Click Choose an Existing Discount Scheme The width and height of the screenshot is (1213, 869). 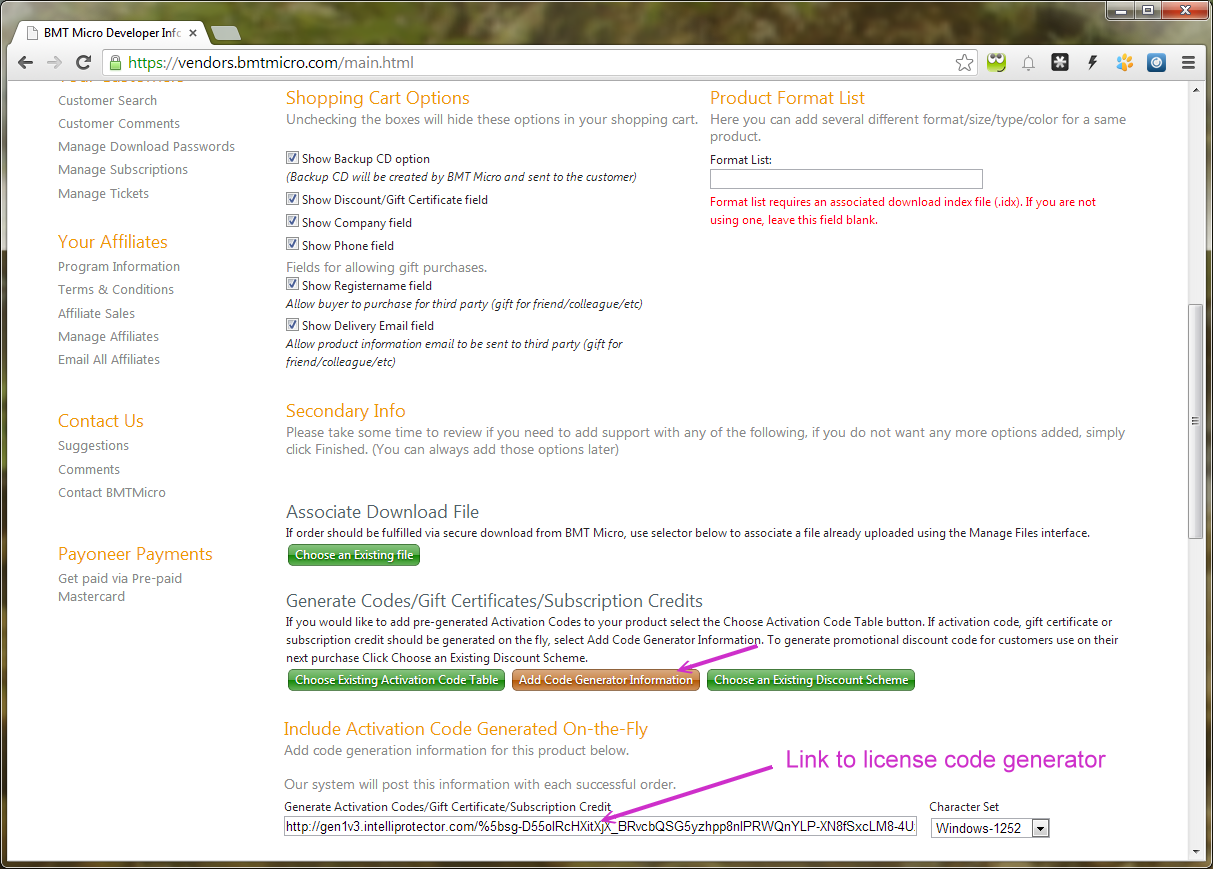coord(811,680)
